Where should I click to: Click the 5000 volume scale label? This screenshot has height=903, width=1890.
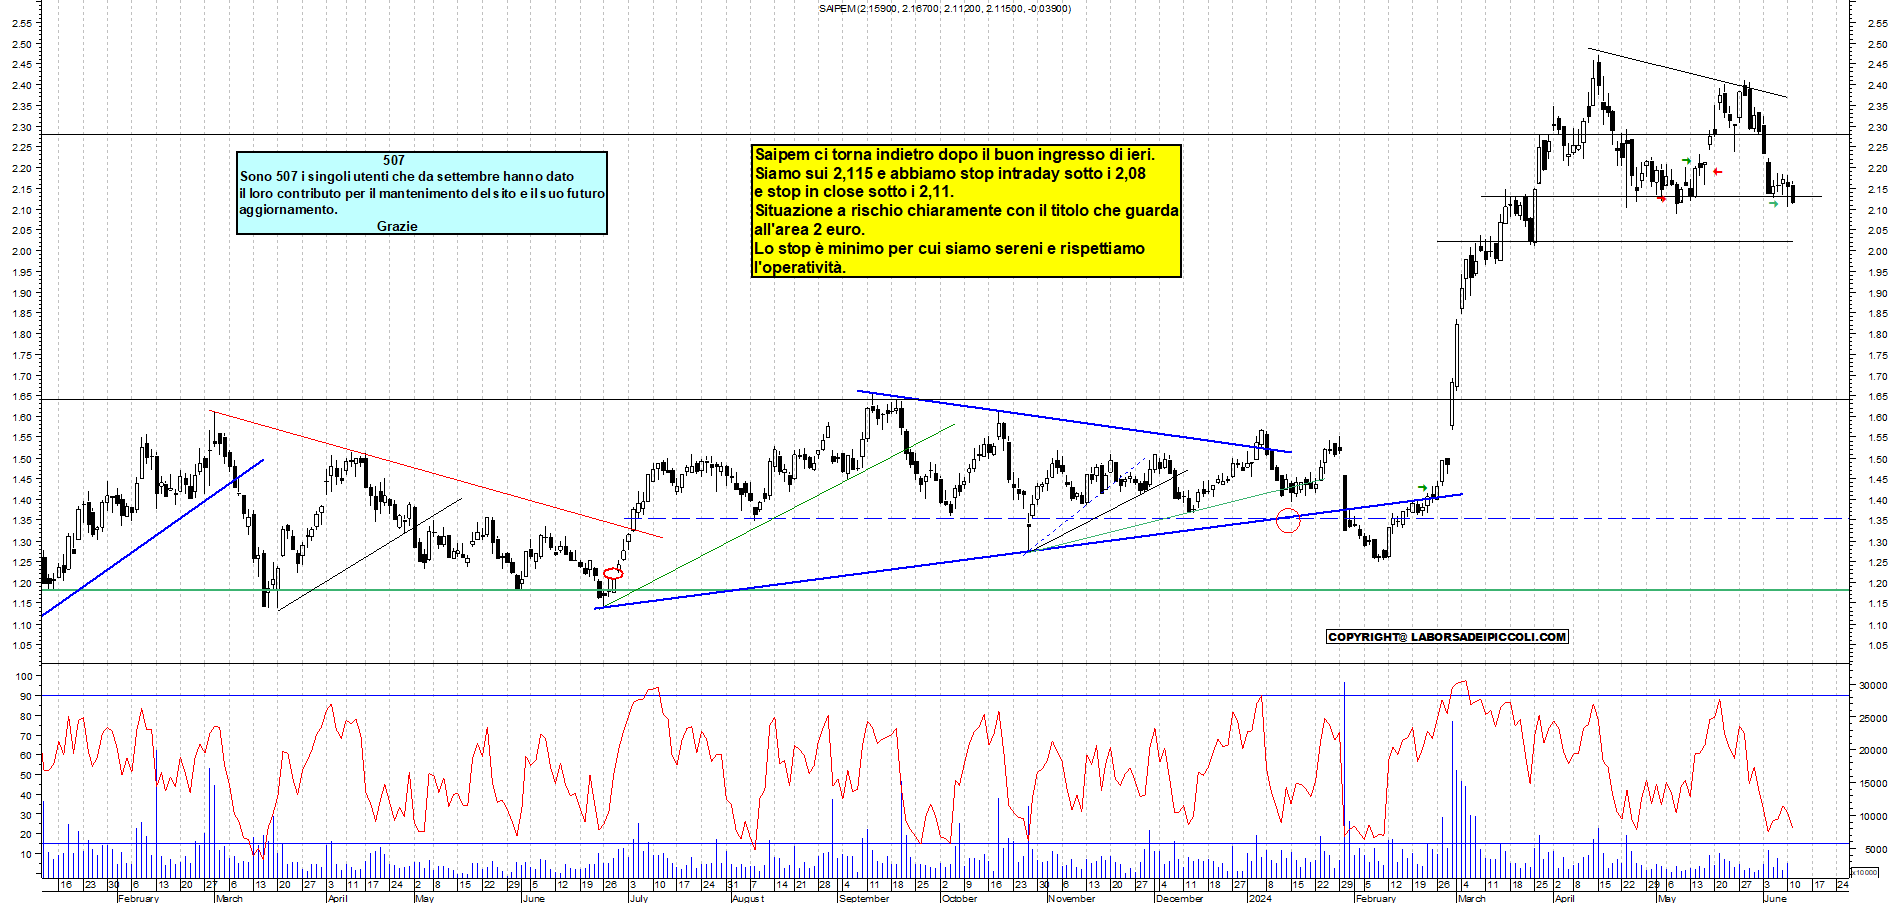click(1876, 850)
